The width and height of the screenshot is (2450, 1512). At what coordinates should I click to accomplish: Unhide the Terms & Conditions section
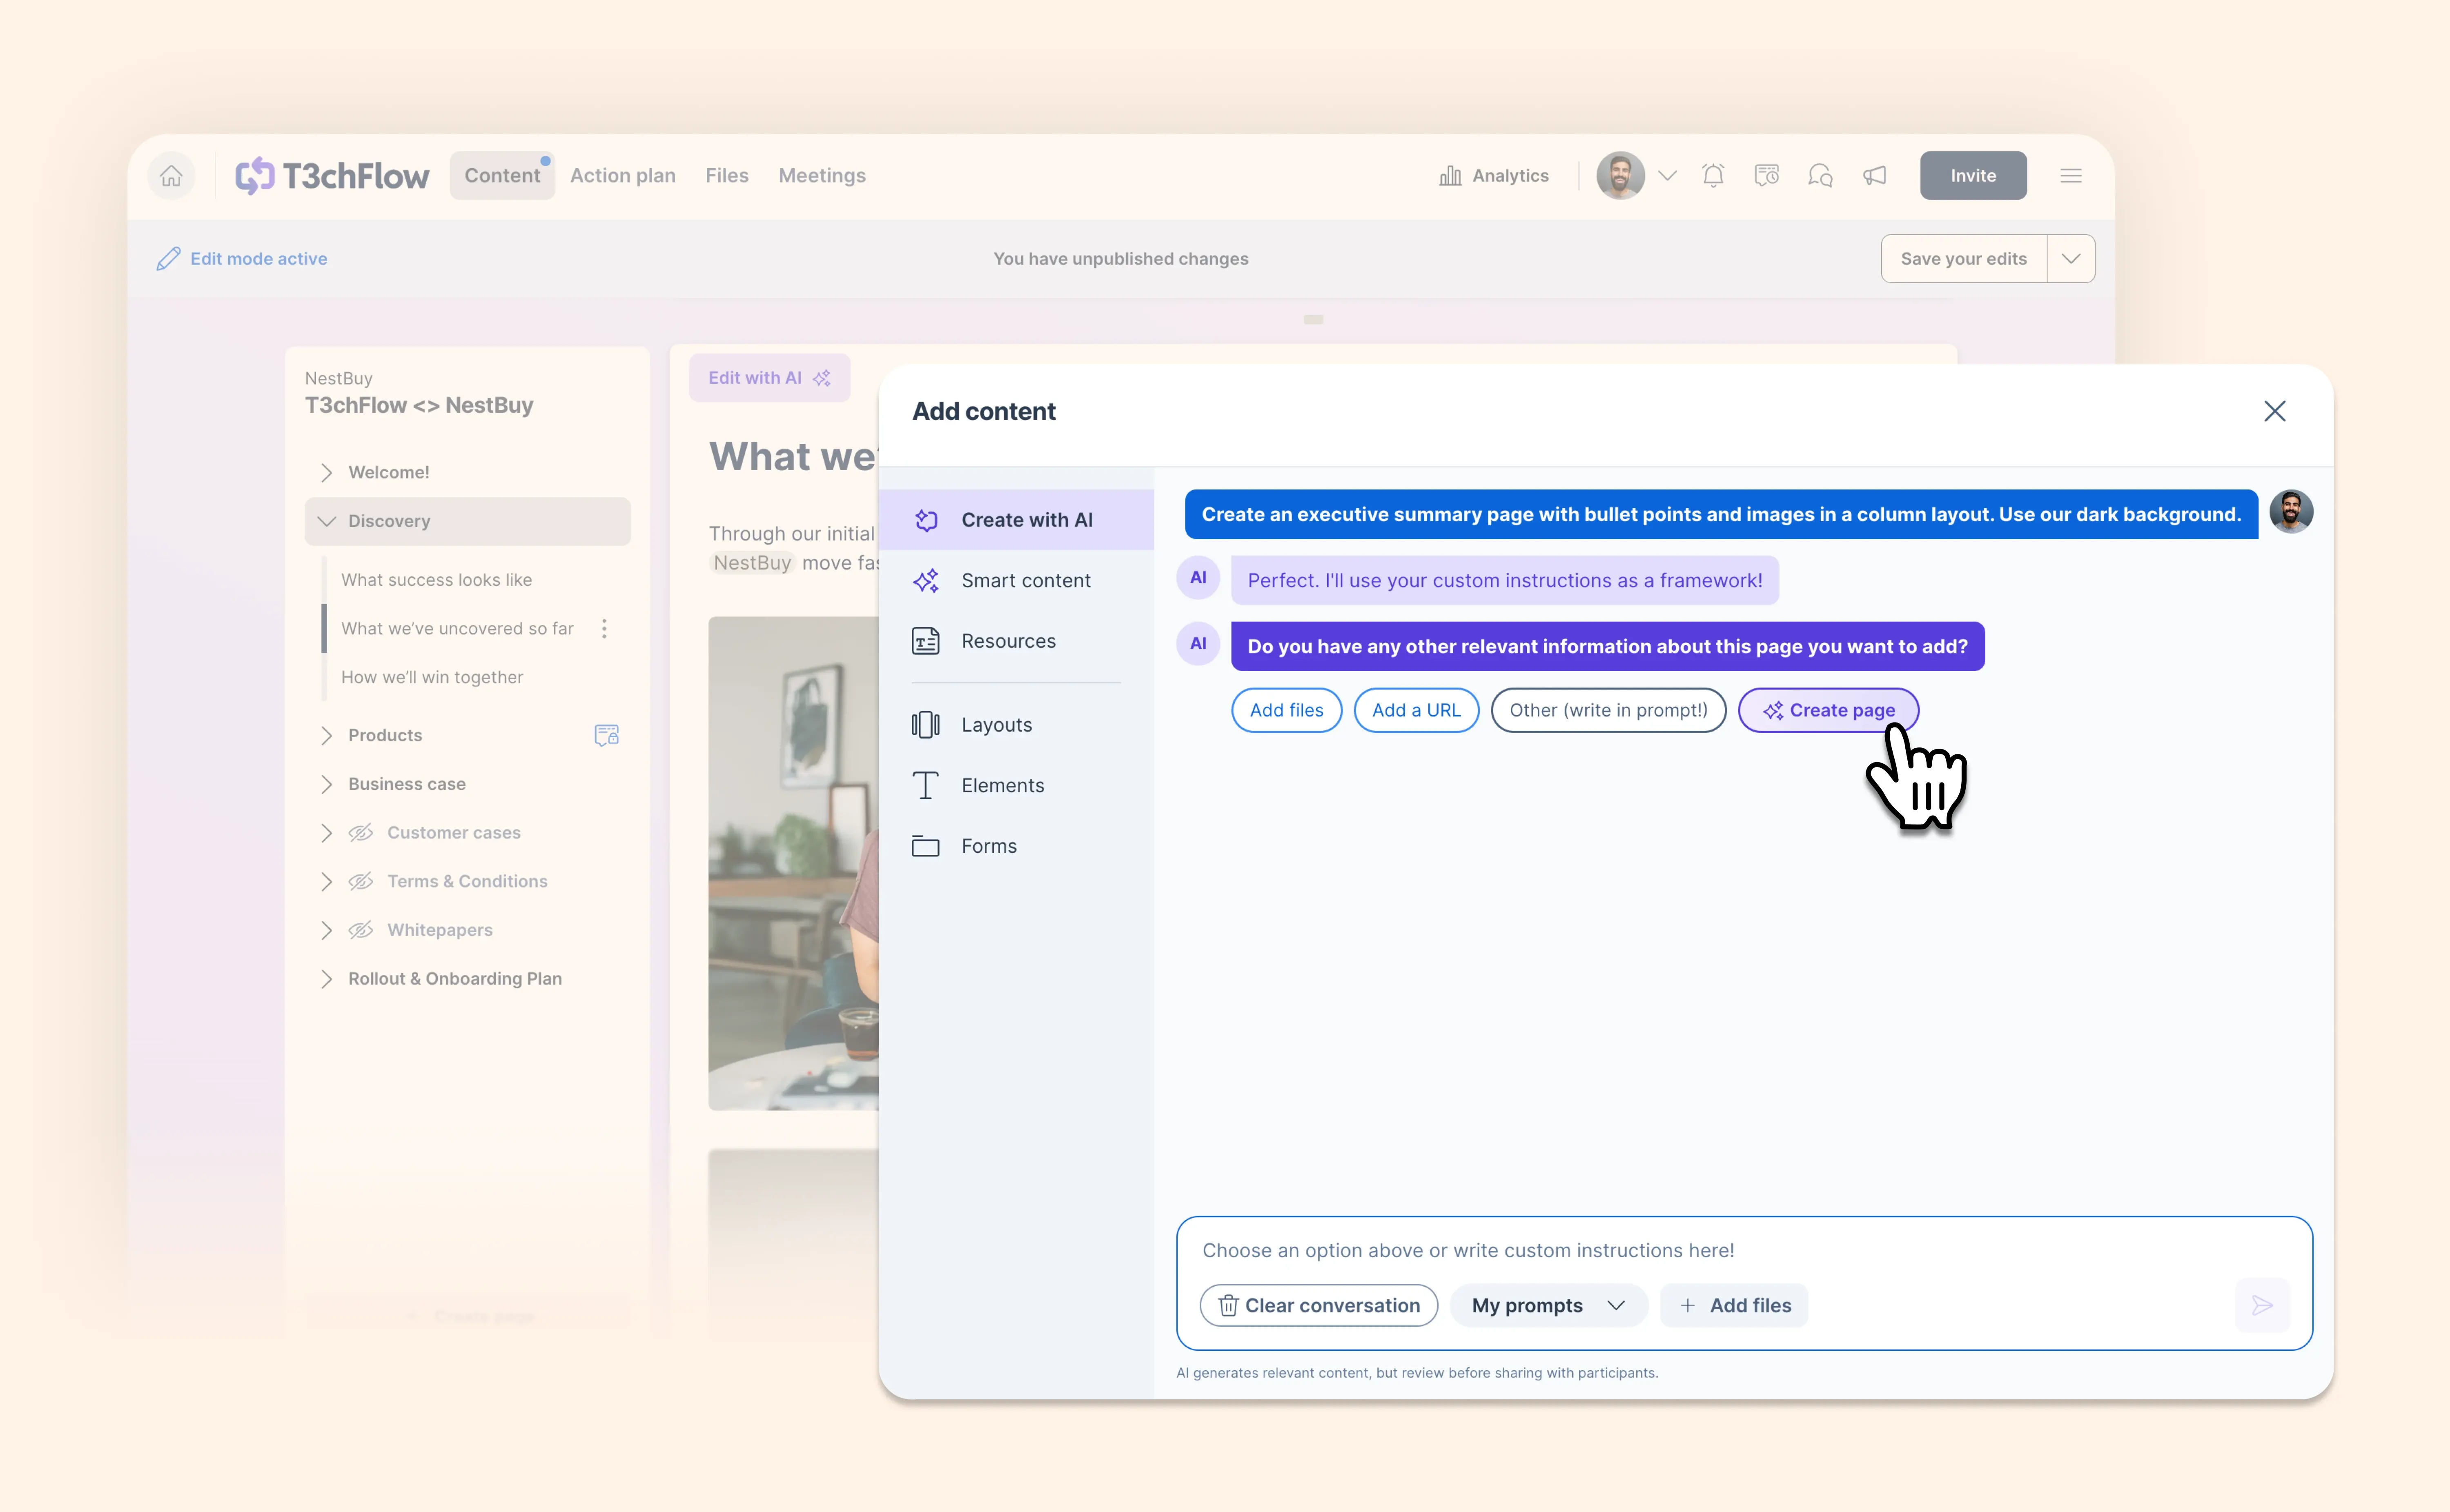[361, 881]
